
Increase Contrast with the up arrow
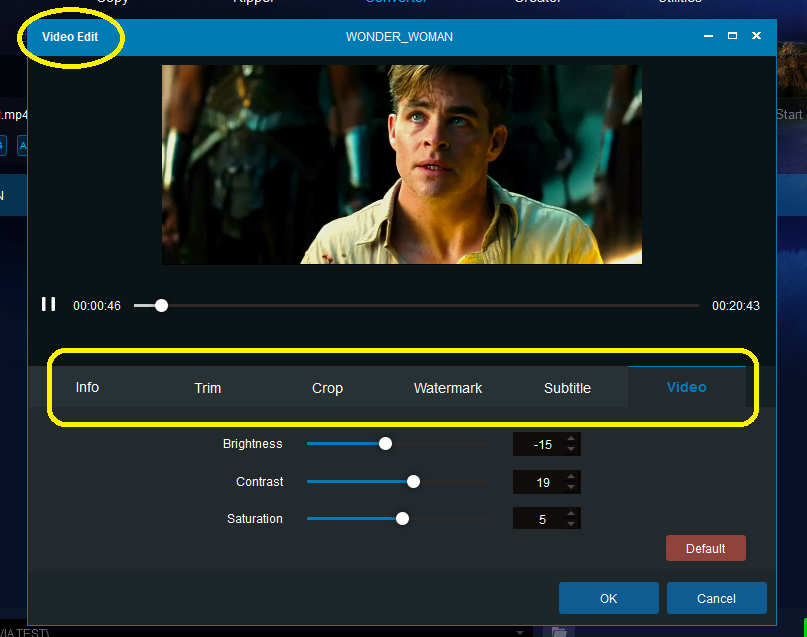click(x=571, y=476)
